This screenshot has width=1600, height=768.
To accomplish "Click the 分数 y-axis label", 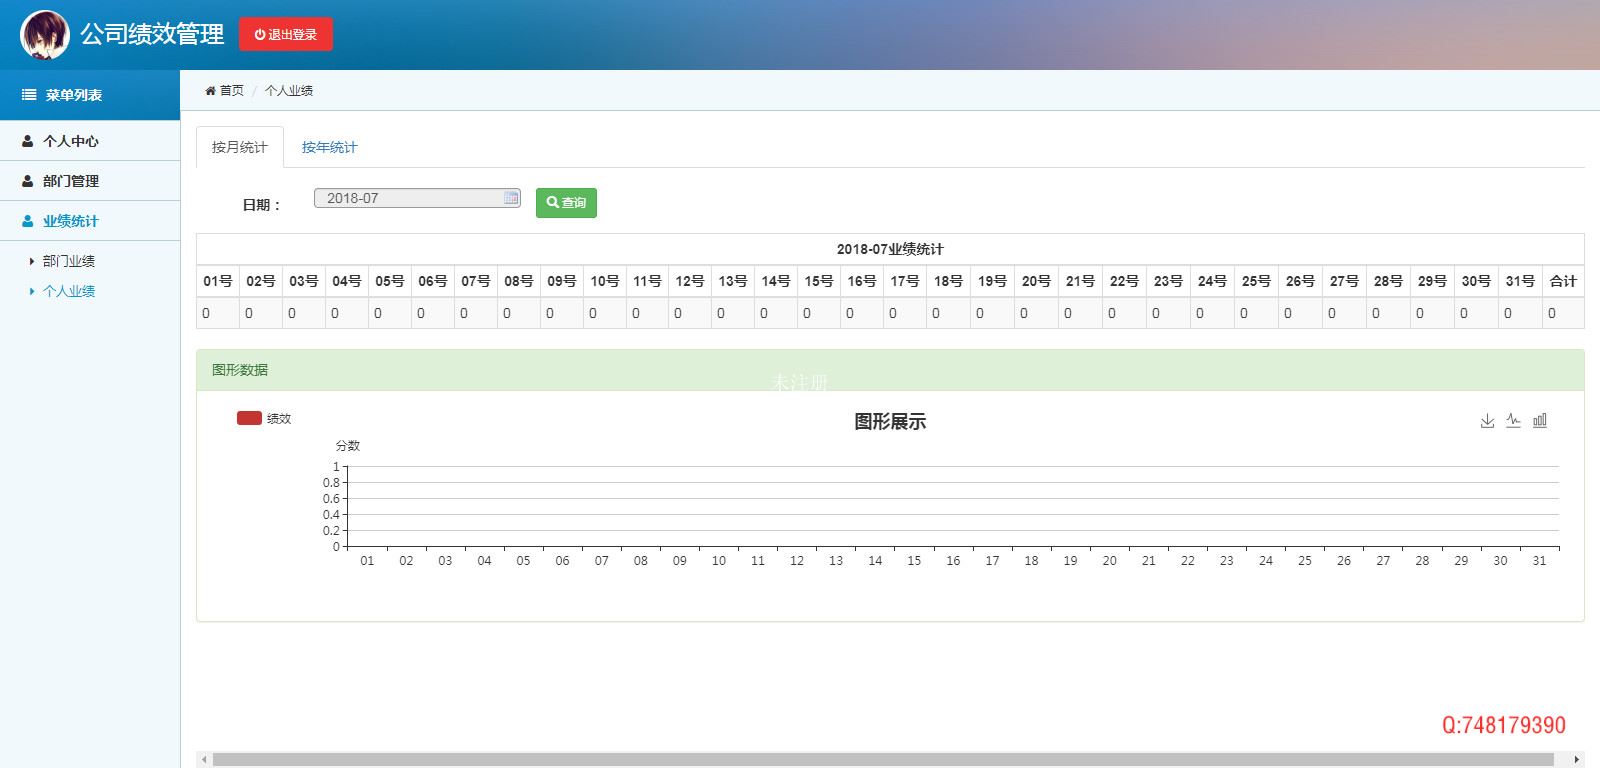I will tap(348, 446).
